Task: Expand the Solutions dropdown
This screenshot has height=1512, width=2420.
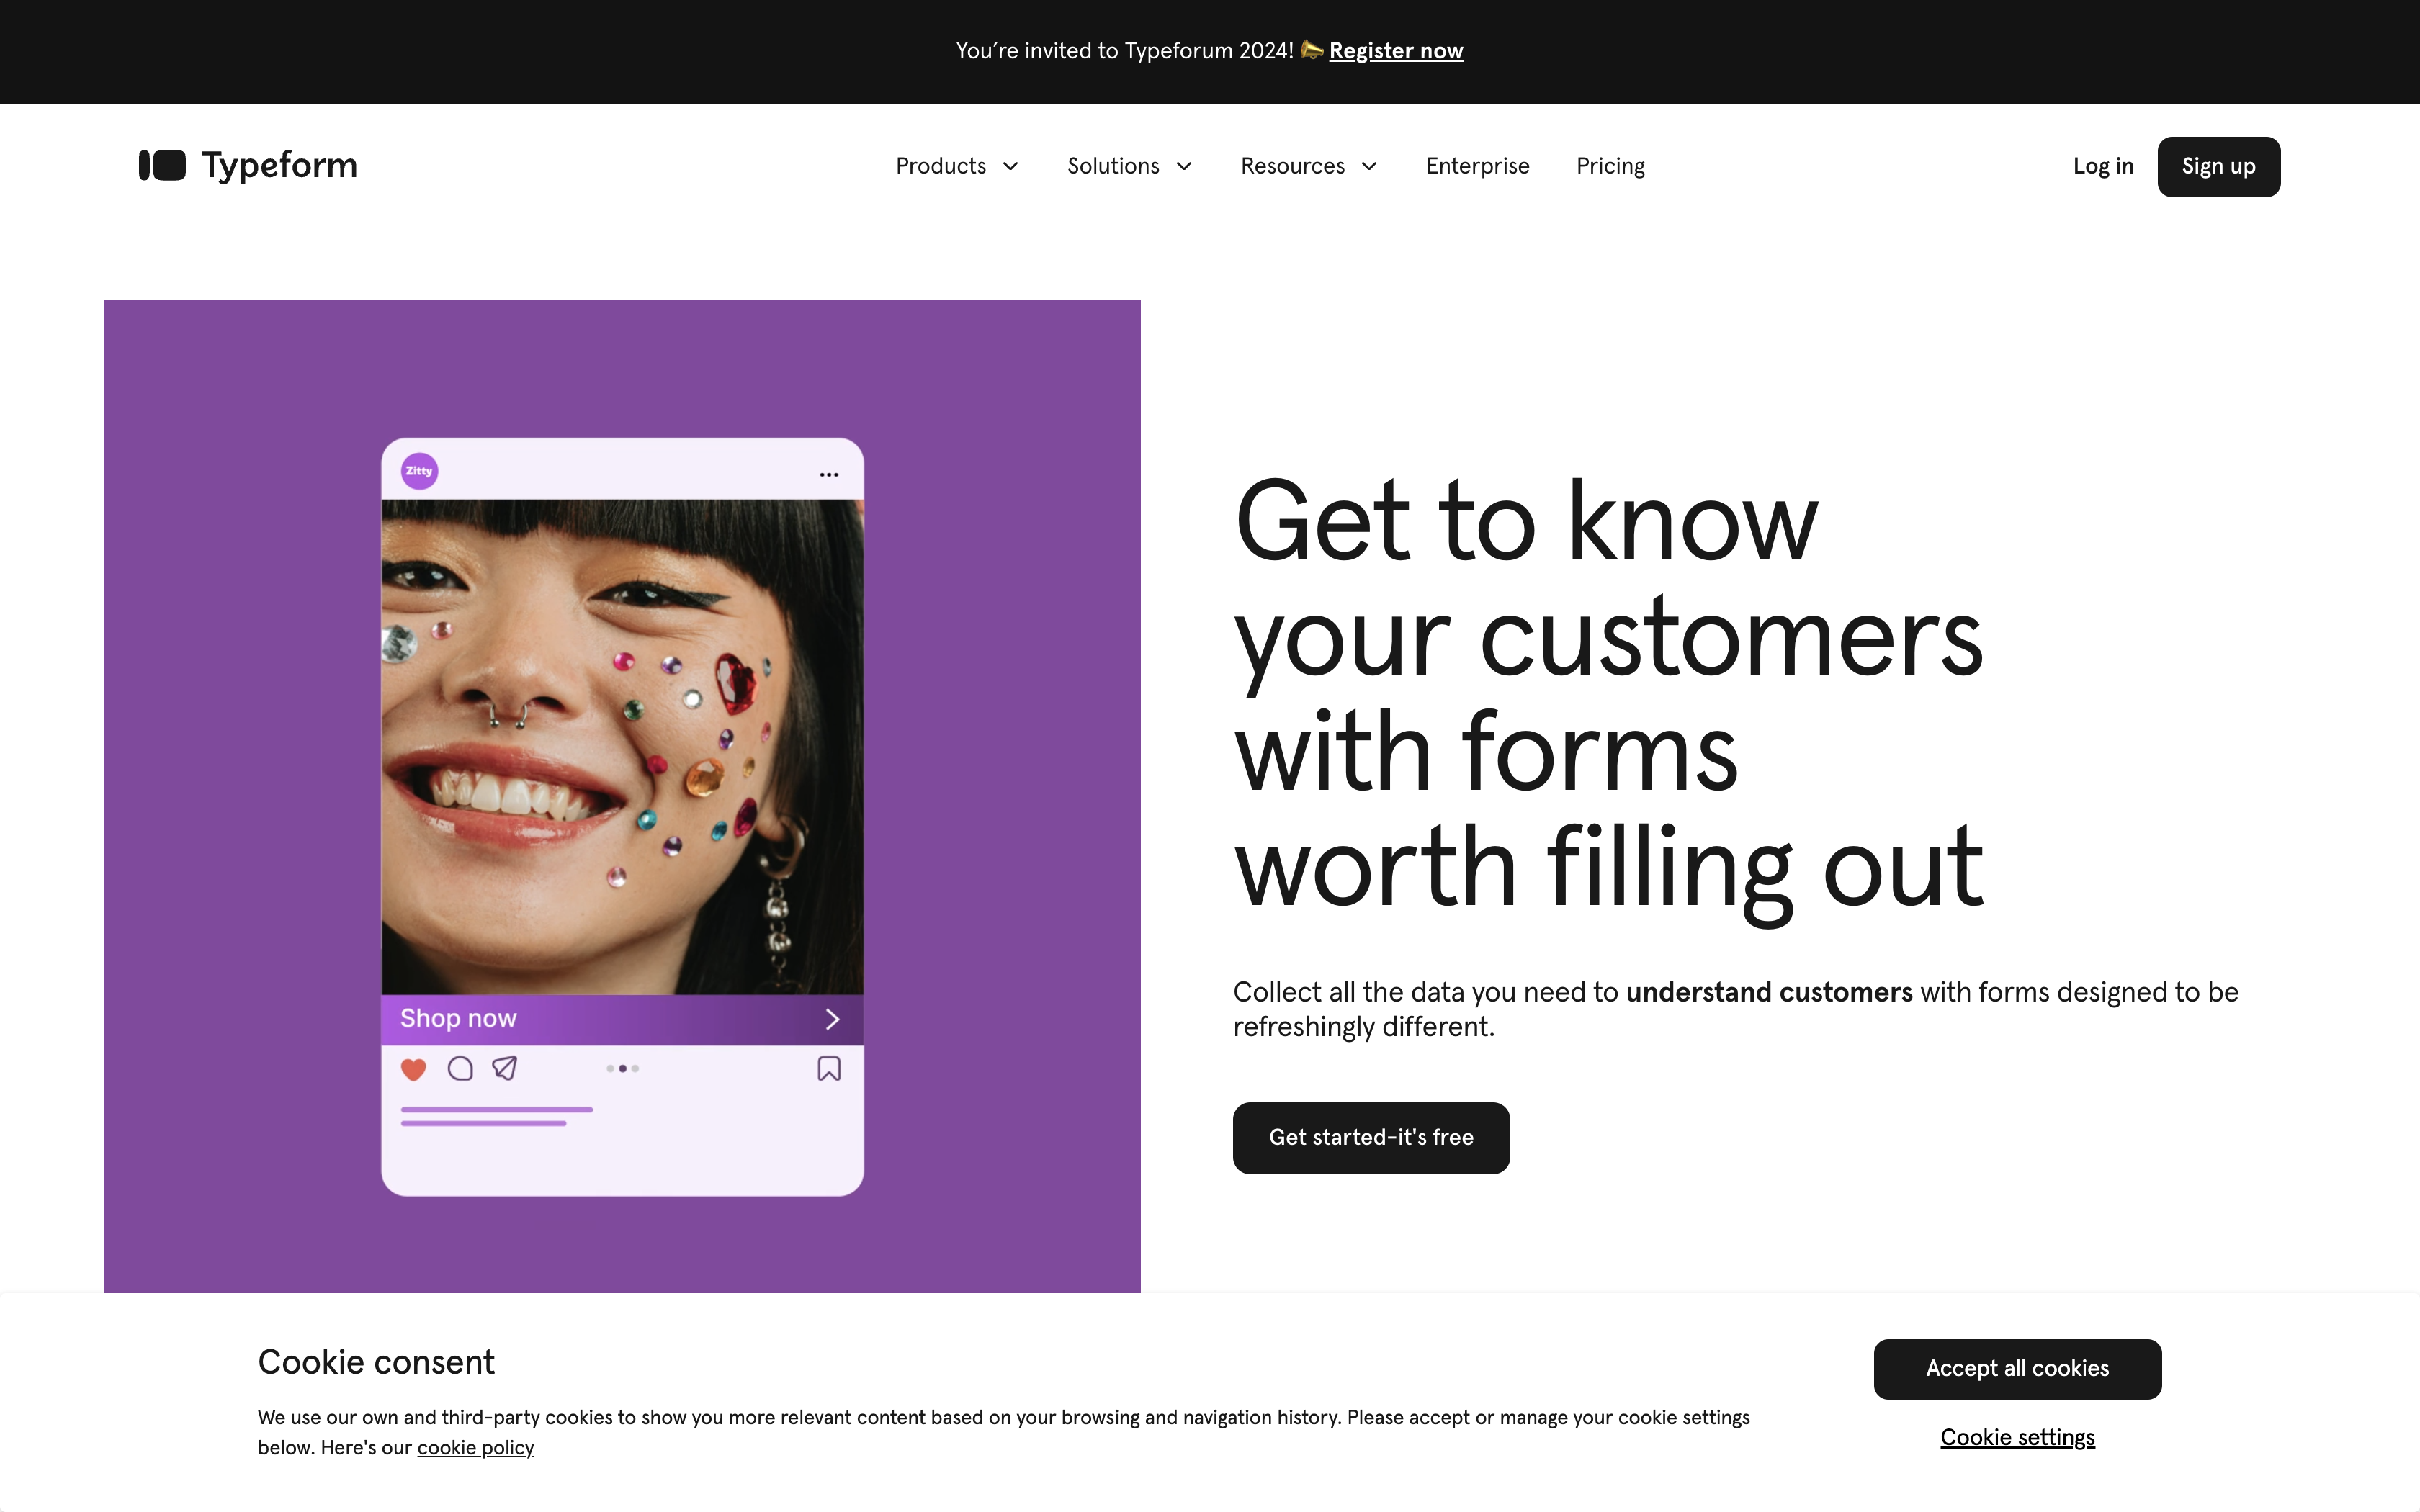Action: pos(1130,166)
